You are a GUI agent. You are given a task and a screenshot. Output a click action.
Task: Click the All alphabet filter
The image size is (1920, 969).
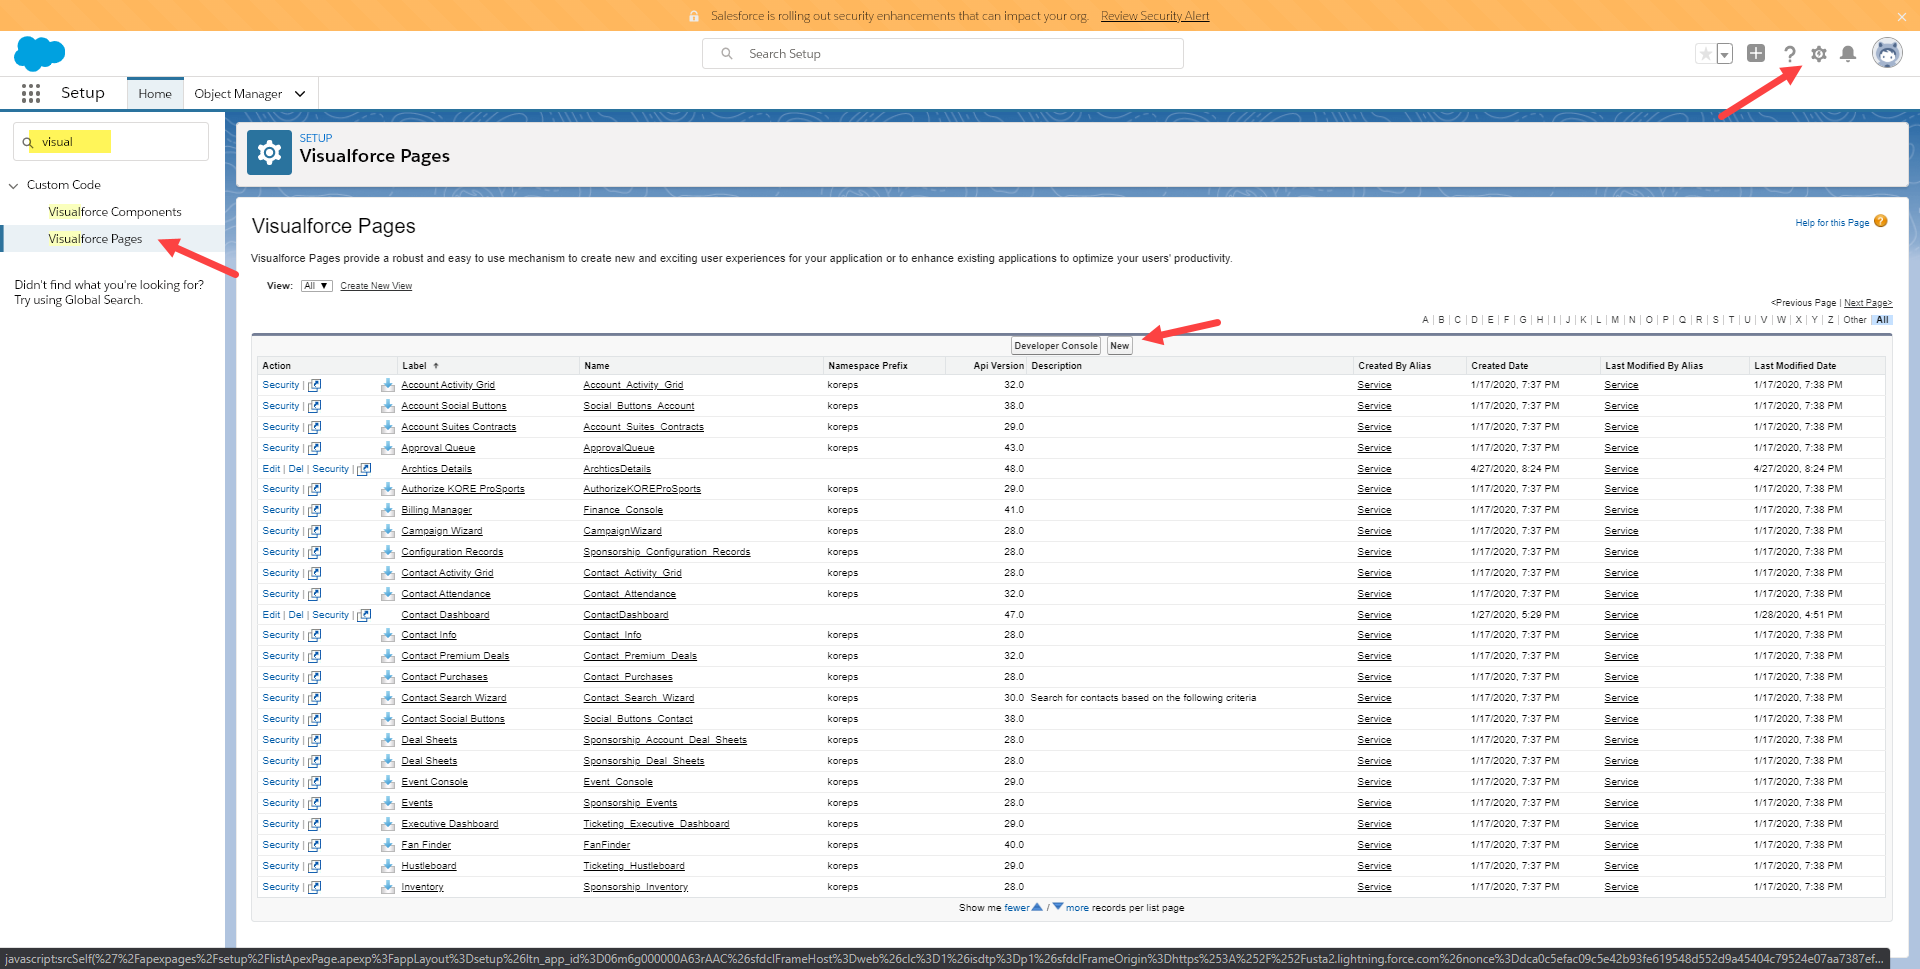[1882, 320]
